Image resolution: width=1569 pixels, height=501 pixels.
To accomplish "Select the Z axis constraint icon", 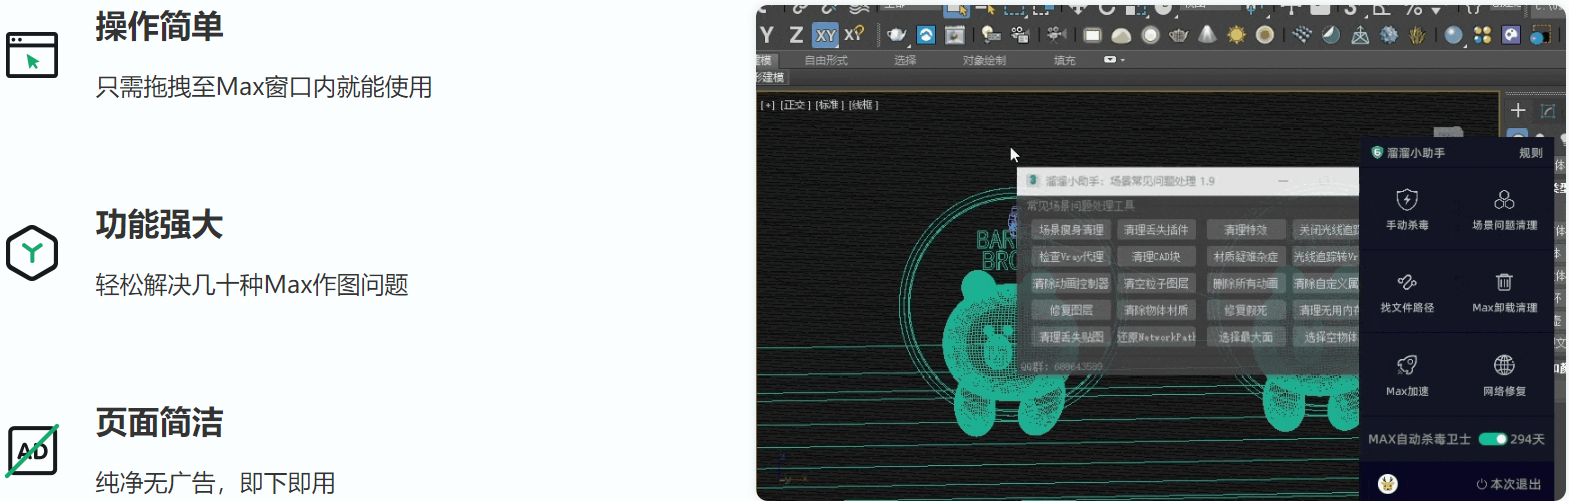I will pyautogui.click(x=796, y=35).
